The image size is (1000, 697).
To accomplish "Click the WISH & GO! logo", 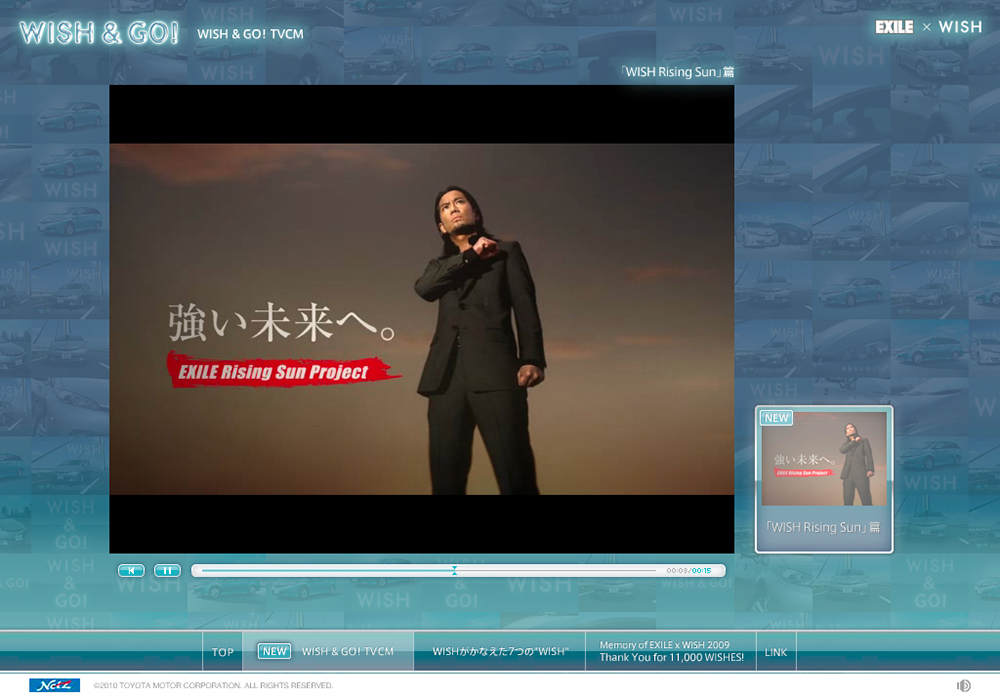I will tap(99, 33).
